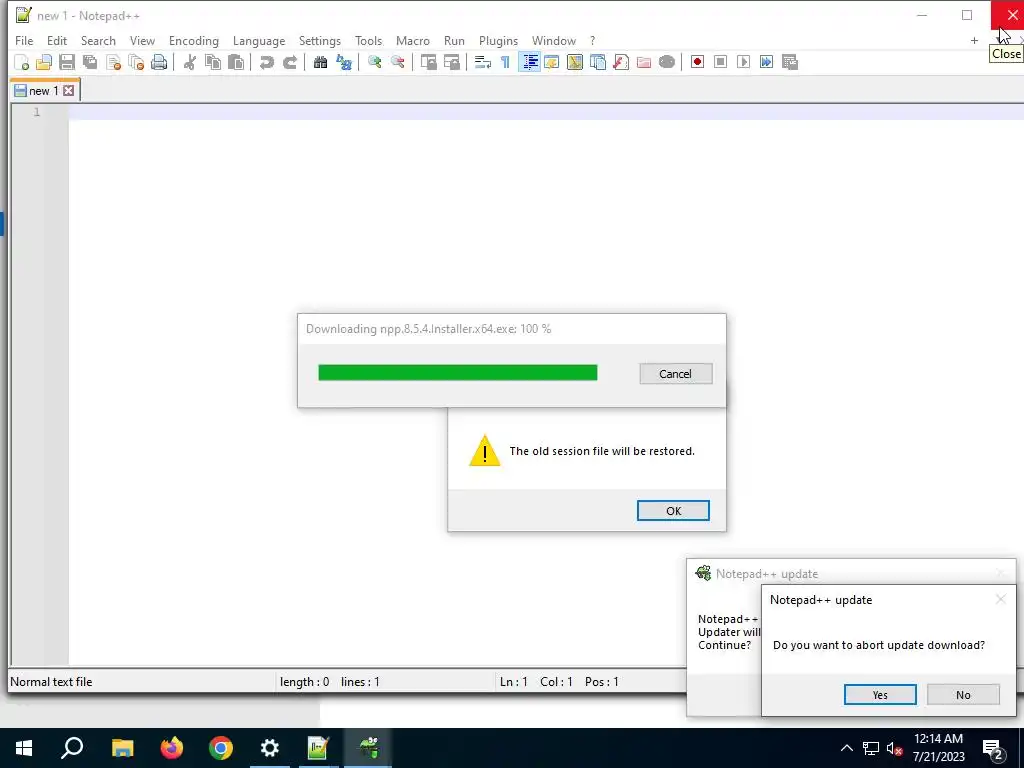
Task: Open the Macro menu
Action: pyautogui.click(x=413, y=40)
